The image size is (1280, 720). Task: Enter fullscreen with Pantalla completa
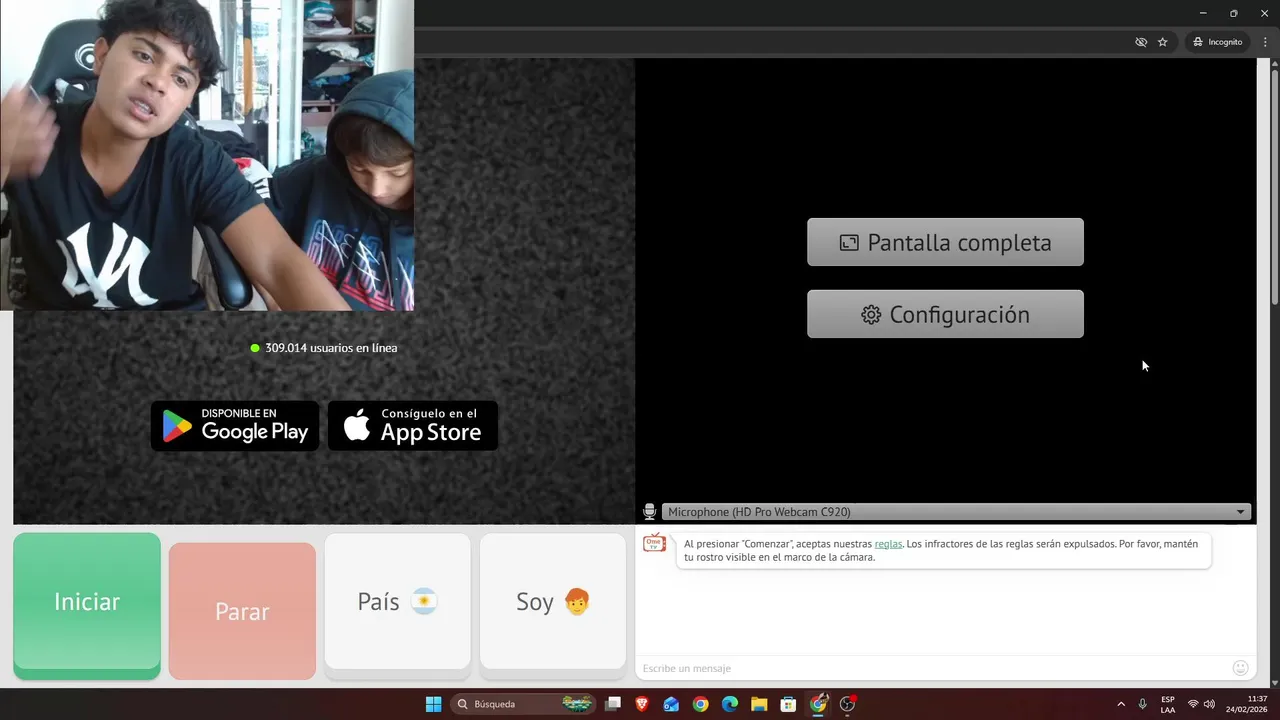(x=945, y=242)
